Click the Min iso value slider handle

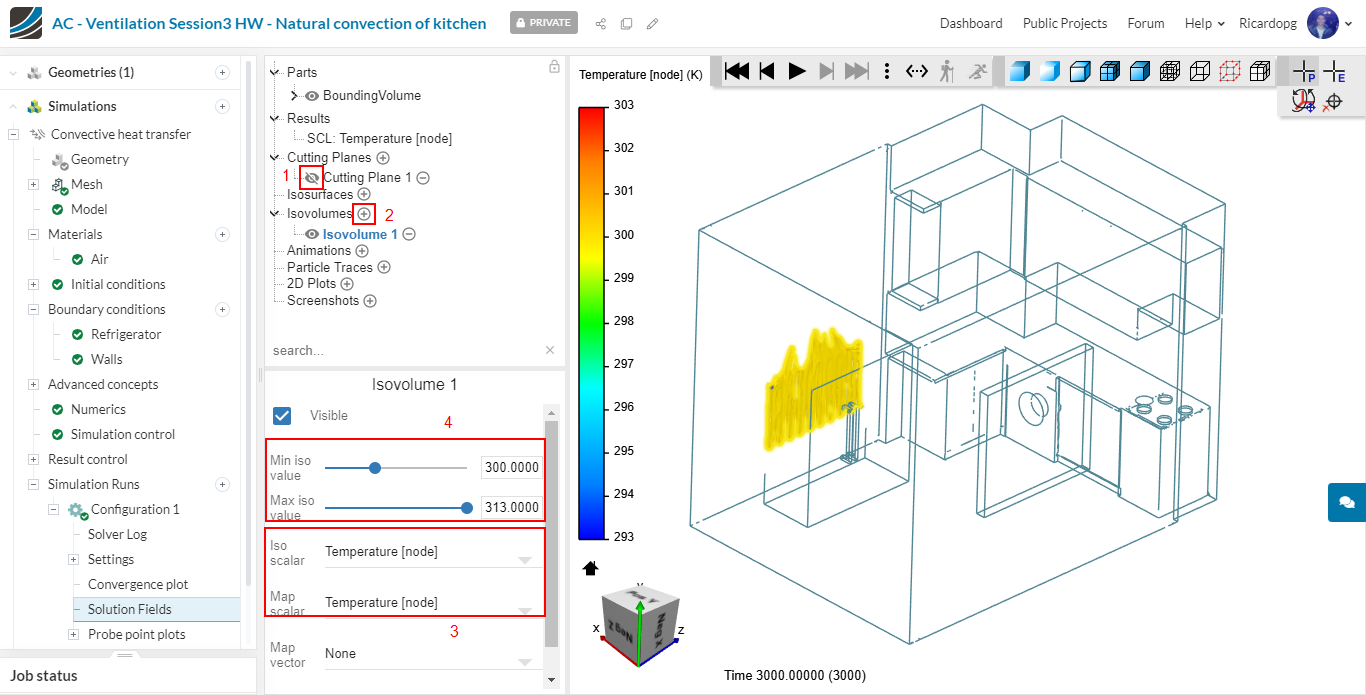click(x=375, y=467)
